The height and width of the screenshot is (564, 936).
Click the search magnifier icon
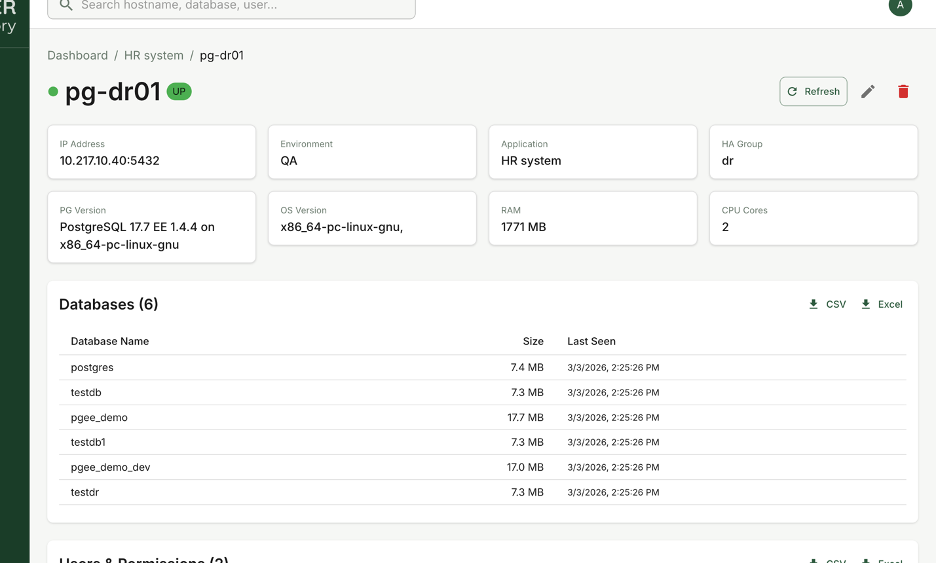(x=66, y=5)
